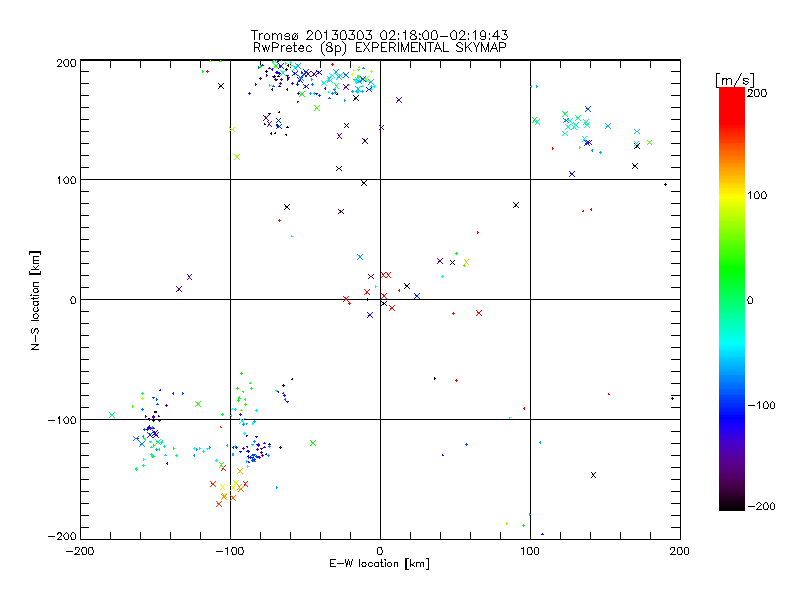Image resolution: width=800 pixels, height=600 pixels.
Task: Click the green X marker near E-W -45, N-S -120
Action: click(x=313, y=443)
